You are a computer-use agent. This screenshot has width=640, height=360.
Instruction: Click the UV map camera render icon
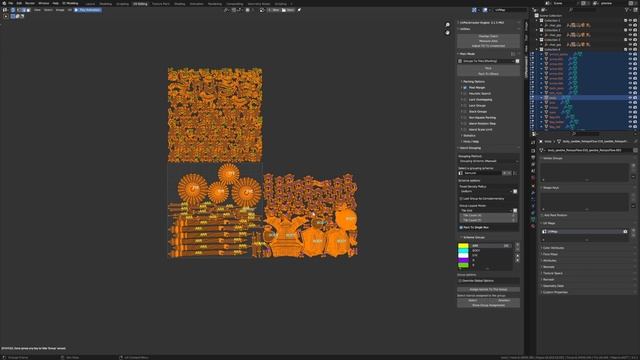(625, 231)
